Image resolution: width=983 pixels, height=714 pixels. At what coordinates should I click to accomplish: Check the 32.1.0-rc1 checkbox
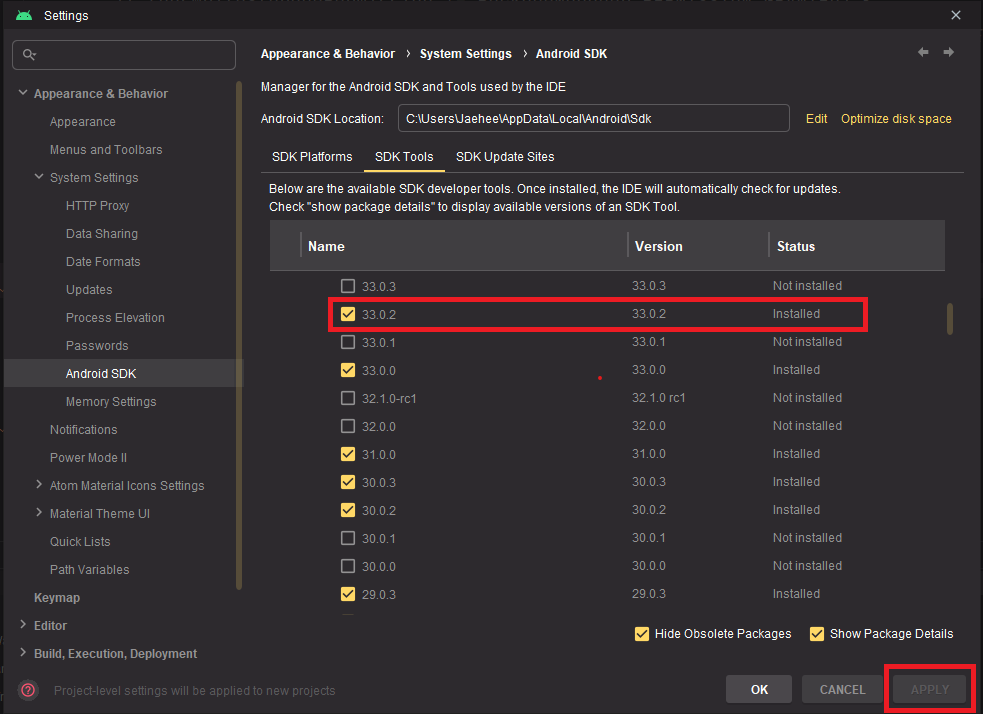pos(347,398)
